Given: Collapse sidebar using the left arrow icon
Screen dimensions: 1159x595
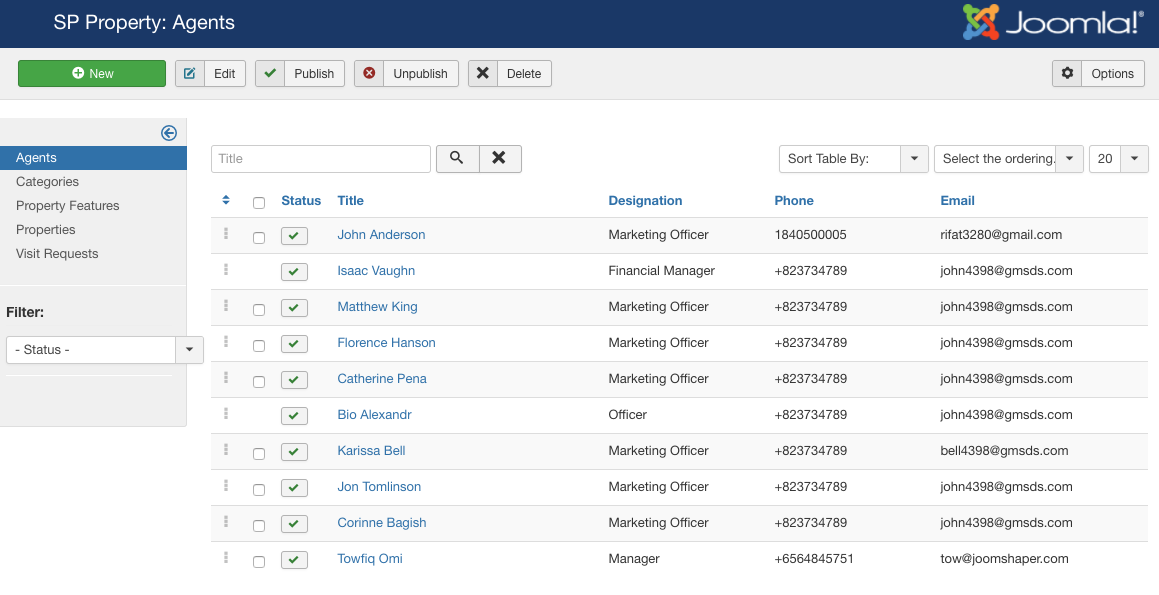Looking at the screenshot, I should pyautogui.click(x=169, y=133).
